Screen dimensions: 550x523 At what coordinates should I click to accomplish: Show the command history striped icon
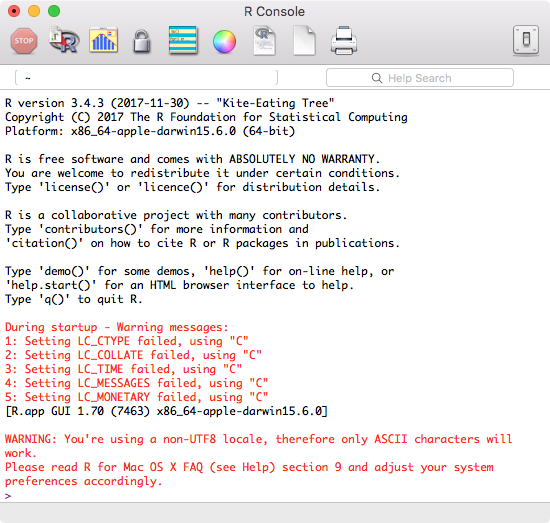point(183,40)
